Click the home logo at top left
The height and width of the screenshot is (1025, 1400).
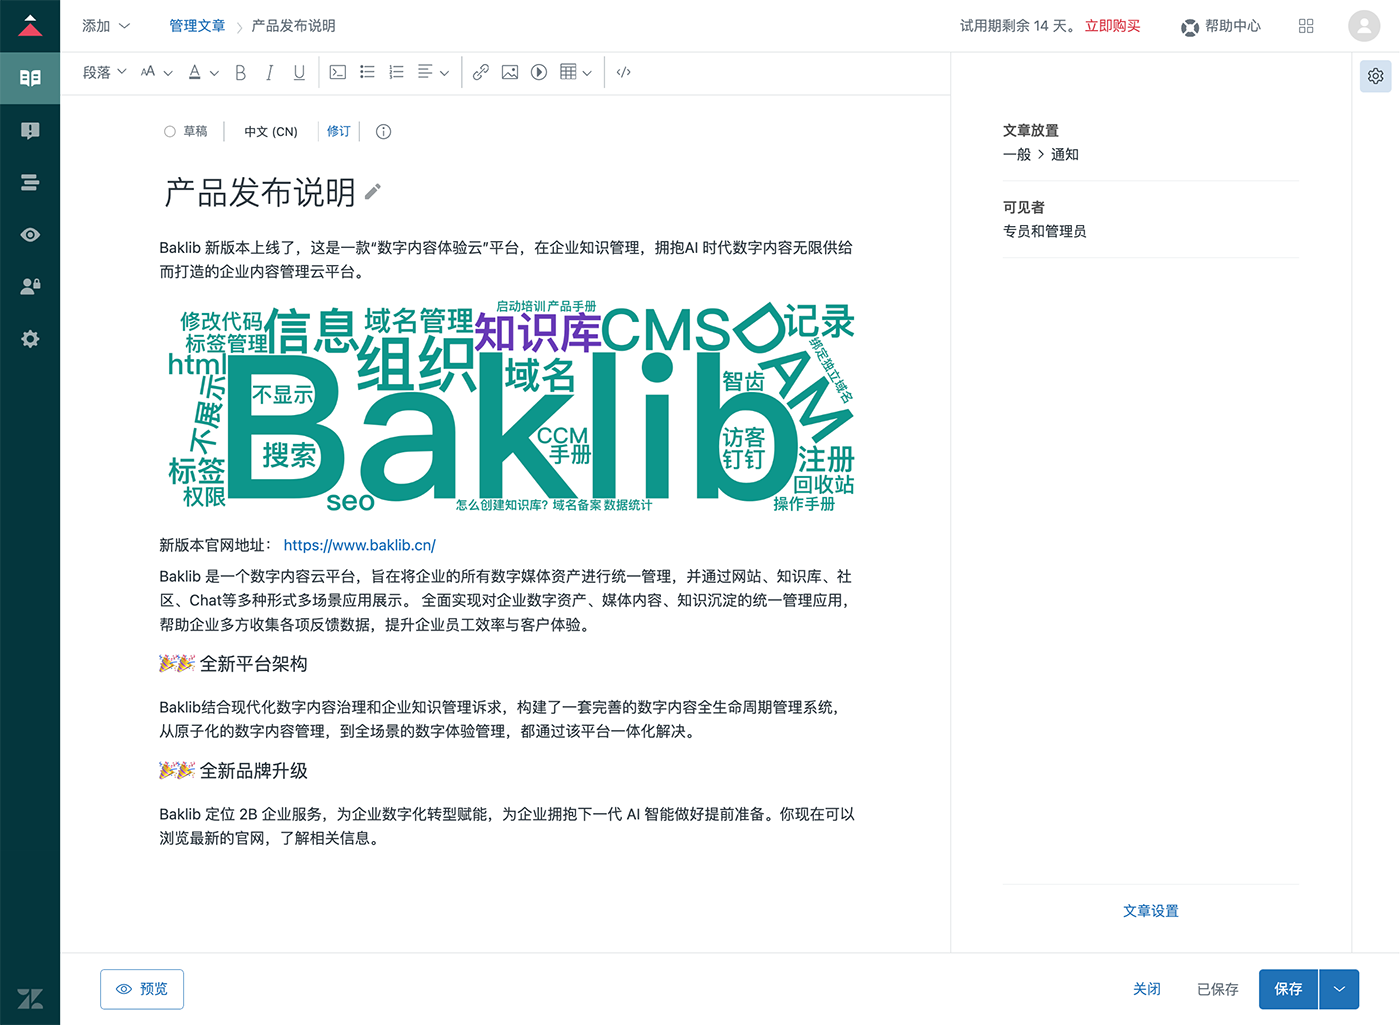[x=30, y=25]
